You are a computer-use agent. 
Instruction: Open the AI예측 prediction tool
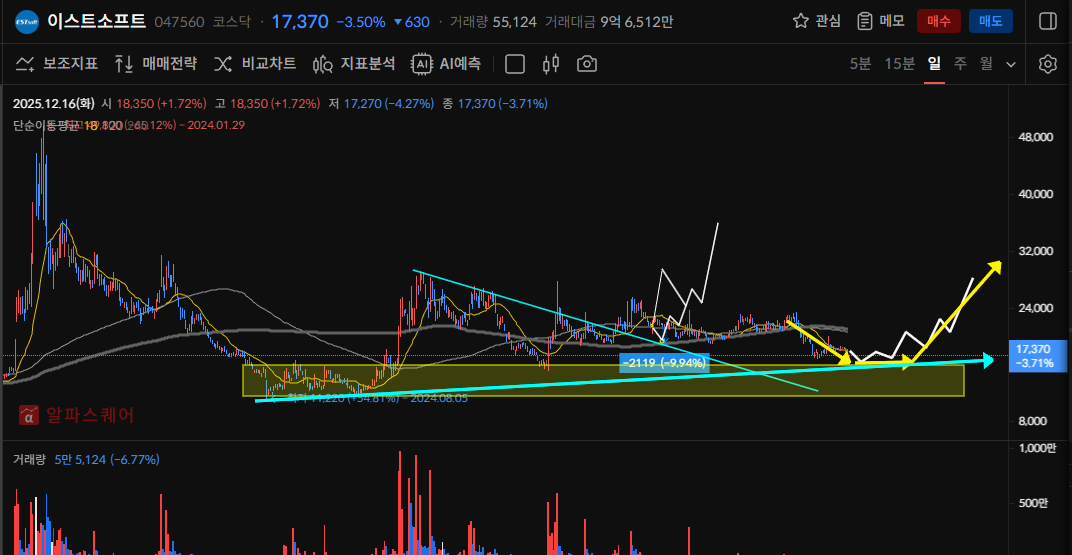[446, 64]
